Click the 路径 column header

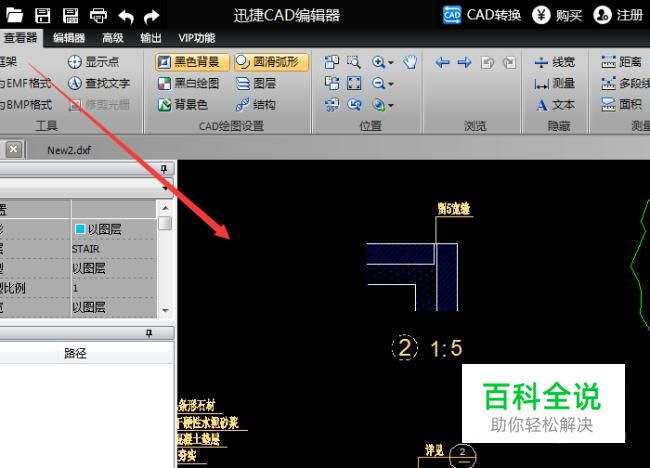75,353
